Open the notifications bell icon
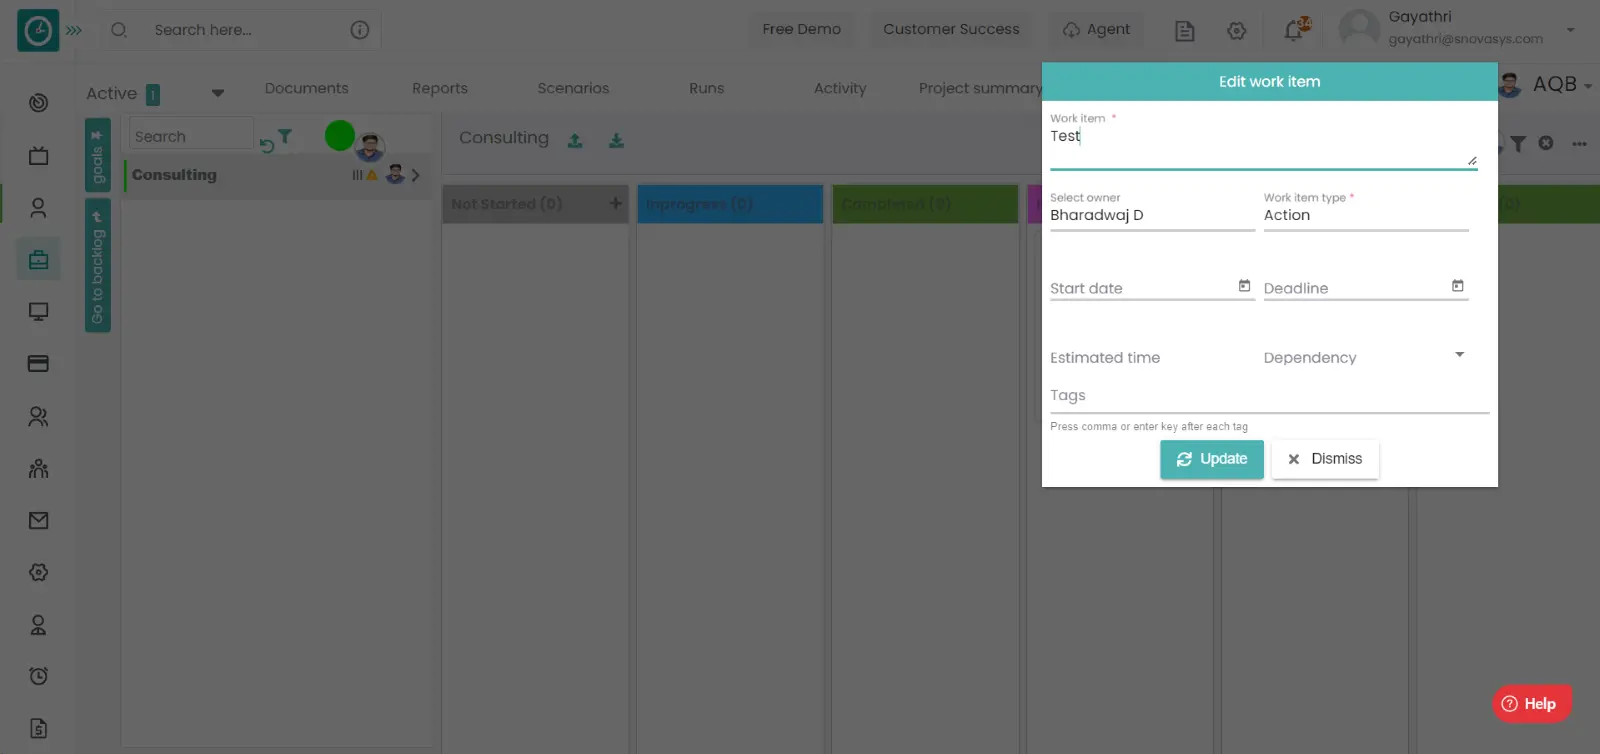 pos(1294,30)
